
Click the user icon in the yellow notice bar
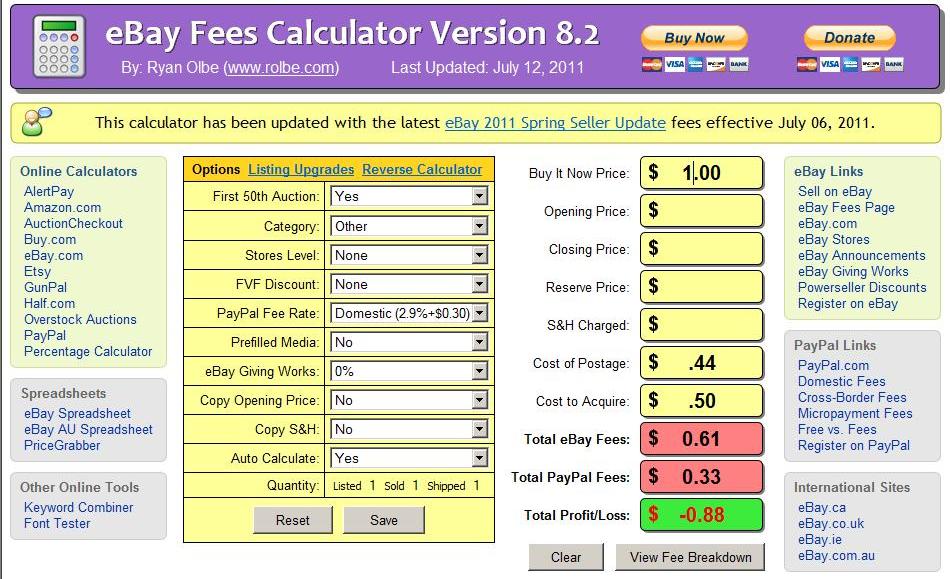[x=37, y=122]
